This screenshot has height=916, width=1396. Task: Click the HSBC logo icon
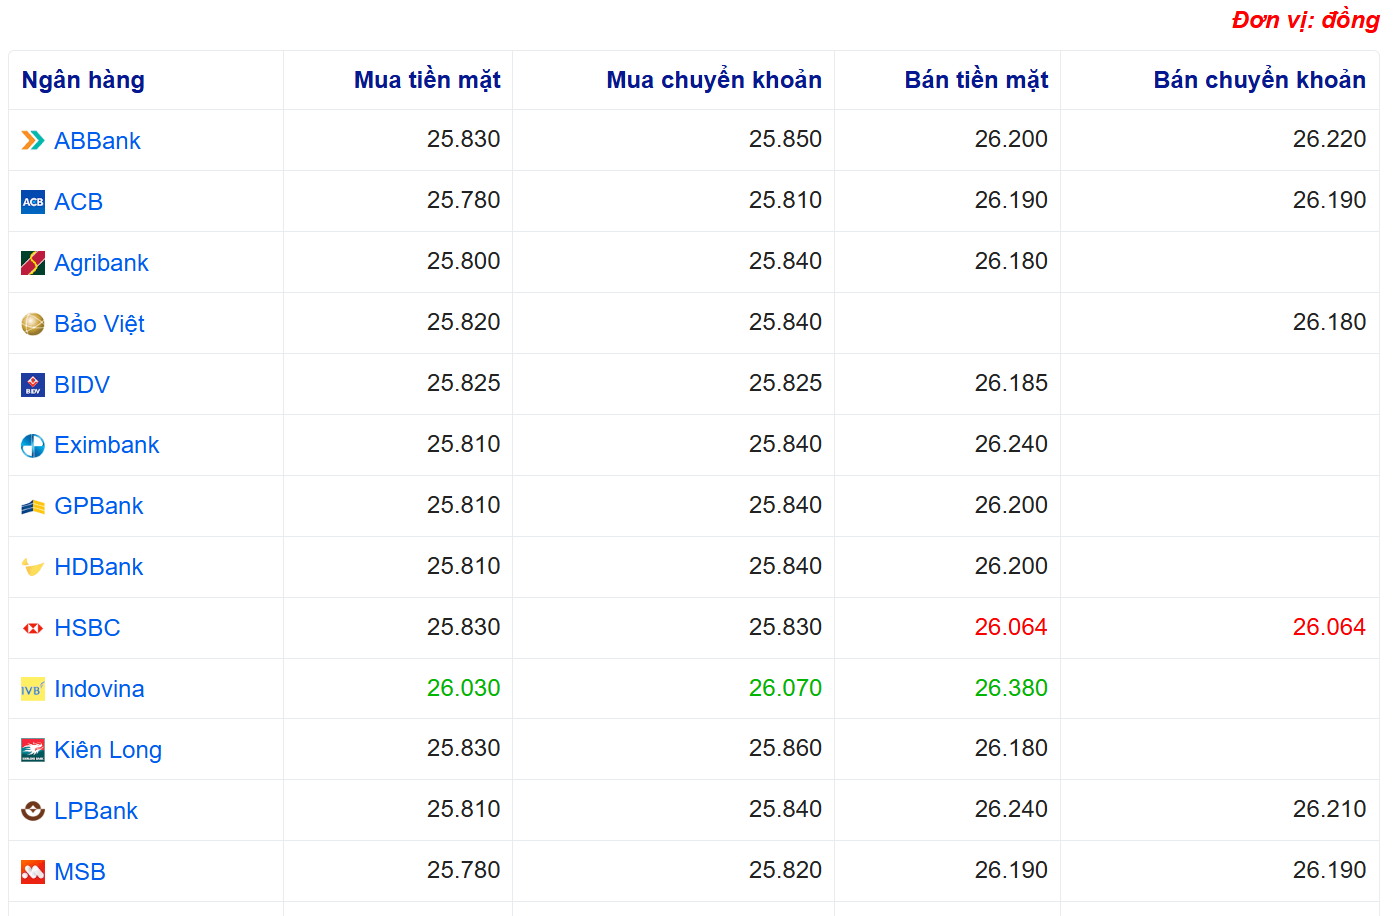coord(33,628)
